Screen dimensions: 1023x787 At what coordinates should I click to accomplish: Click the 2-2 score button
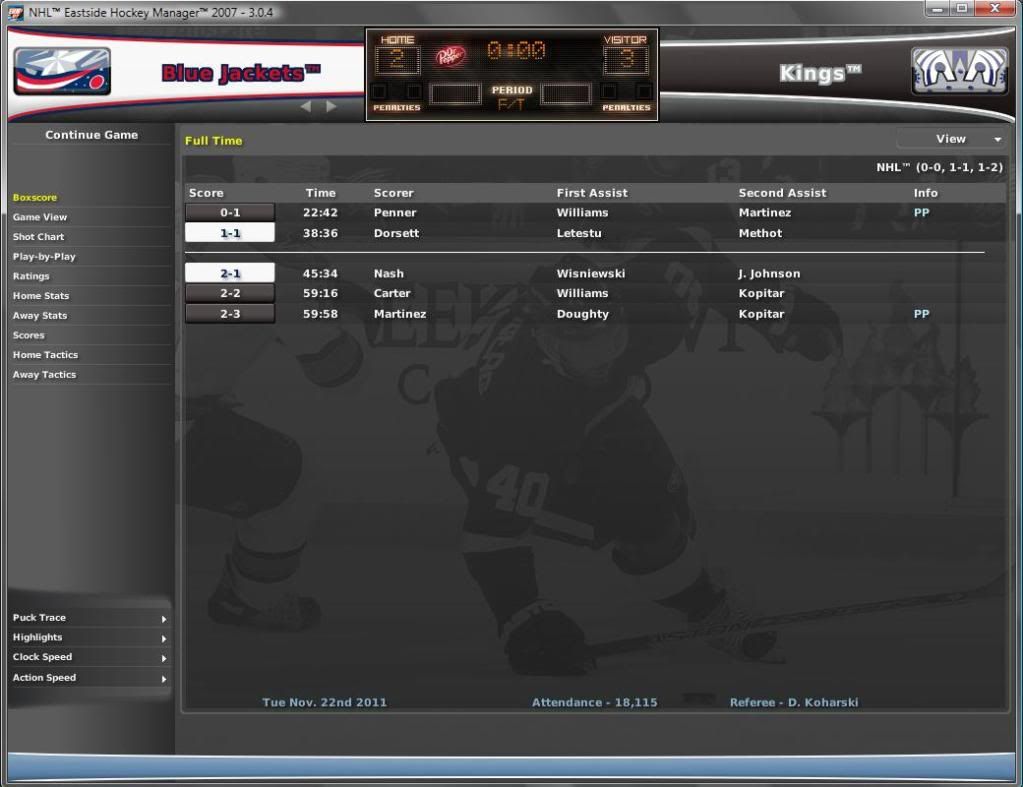pos(230,294)
